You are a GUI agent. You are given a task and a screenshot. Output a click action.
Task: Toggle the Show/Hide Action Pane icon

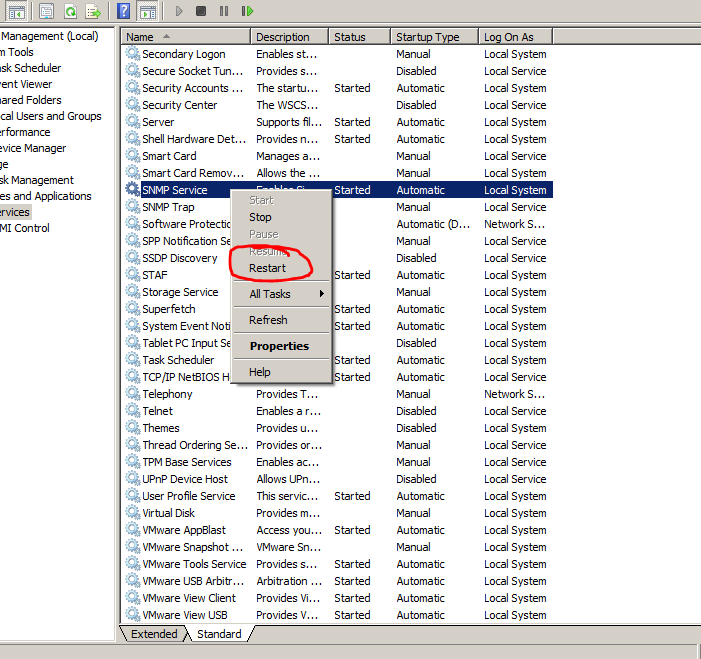pyautogui.click(x=147, y=11)
